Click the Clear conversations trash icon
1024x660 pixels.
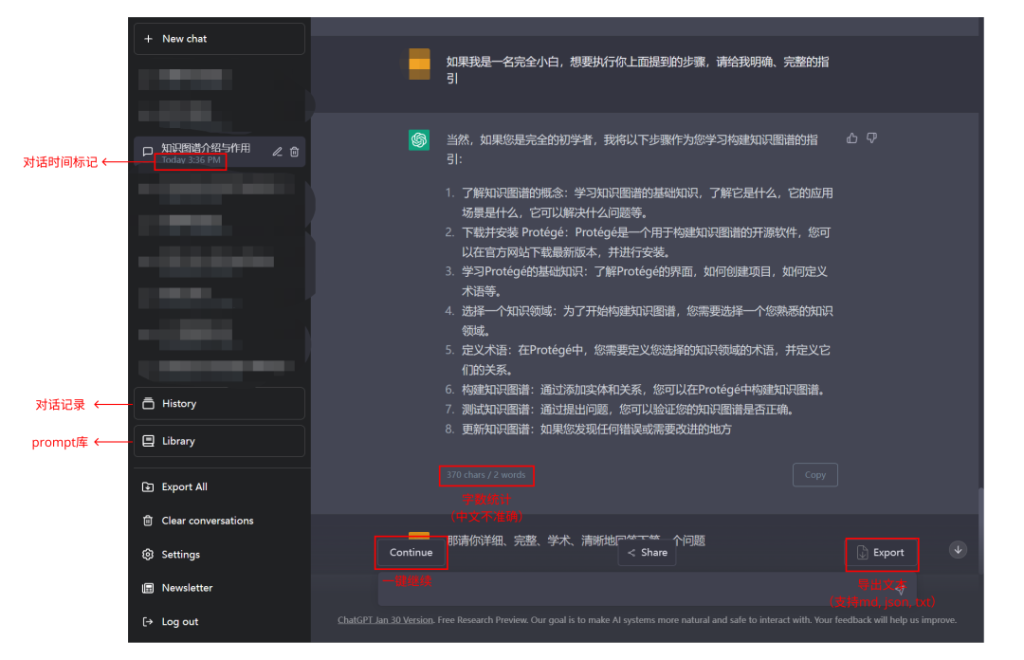coord(149,520)
